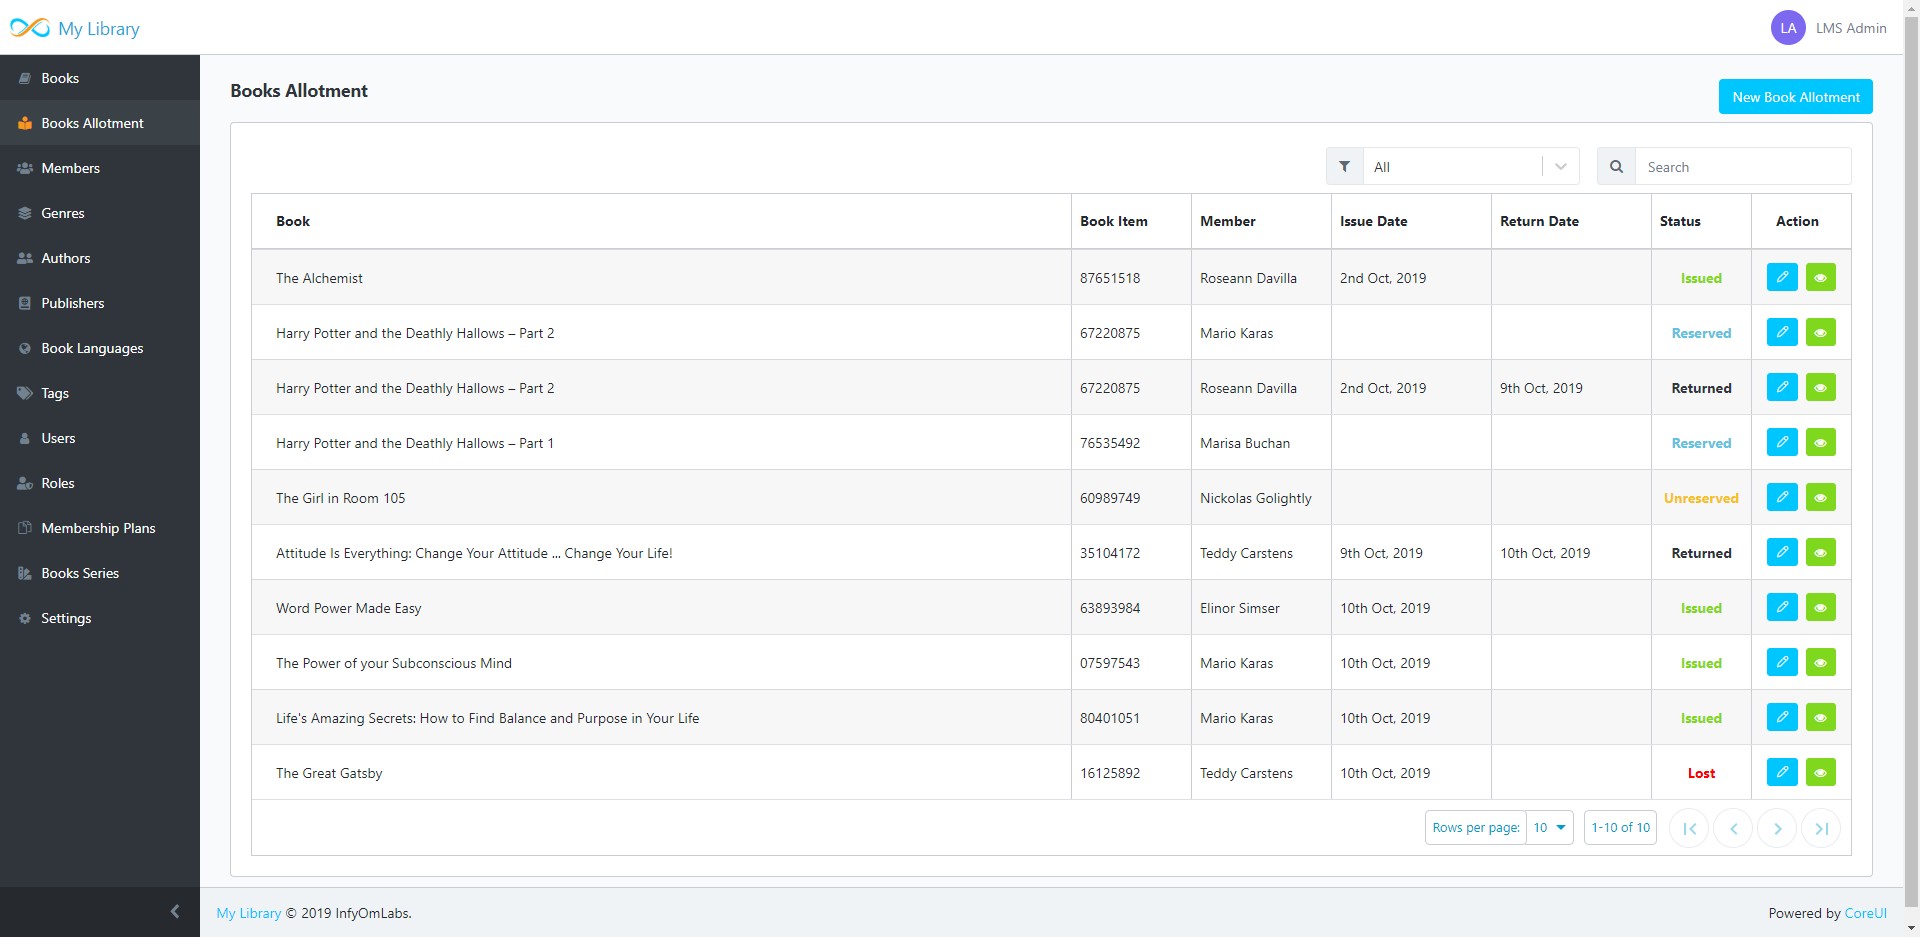The image size is (1920, 937).
Task: View details eye icon for The Great Gatsby
Action: [x=1821, y=772]
